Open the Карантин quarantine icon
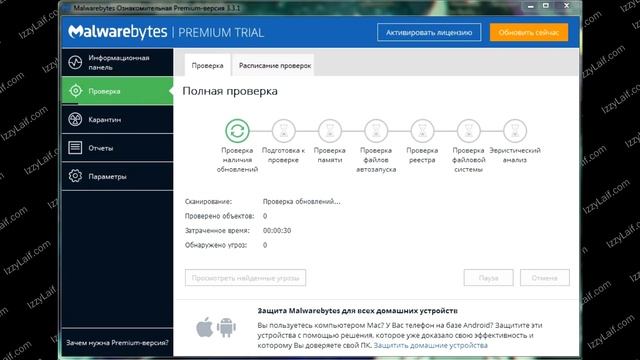This screenshot has height=360, width=640. coord(75,119)
